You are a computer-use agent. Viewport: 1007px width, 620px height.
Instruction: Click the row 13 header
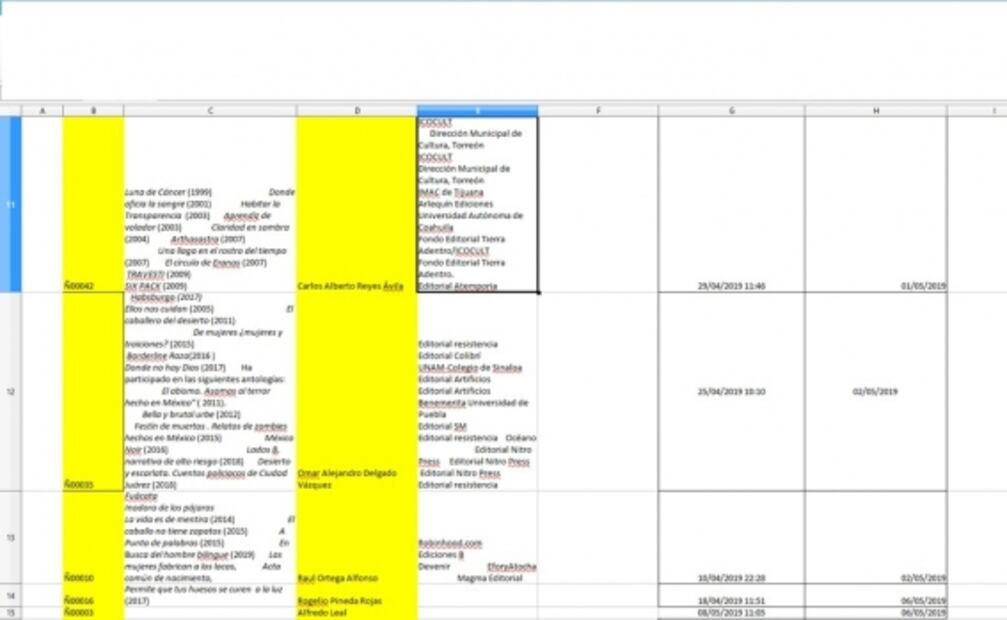[x=10, y=538]
